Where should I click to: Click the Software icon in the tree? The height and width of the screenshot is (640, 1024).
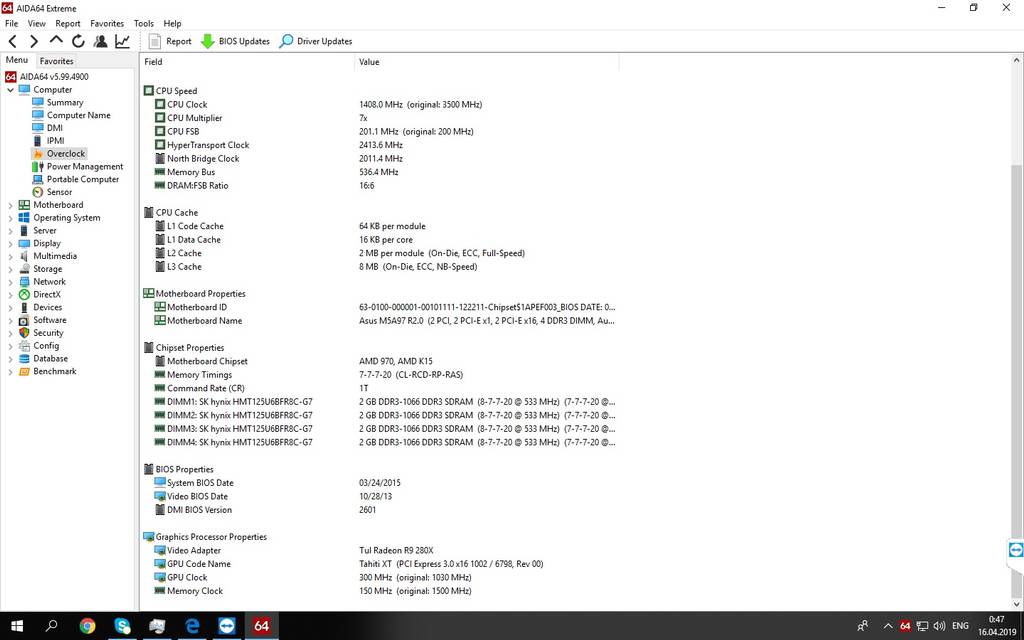click(x=24, y=320)
